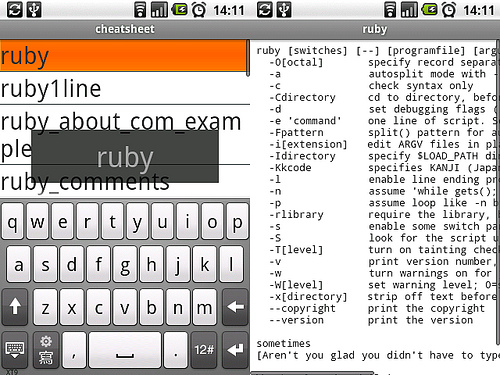Tap the shift arrow key on keyboard
The image size is (500, 375).
click(14, 307)
